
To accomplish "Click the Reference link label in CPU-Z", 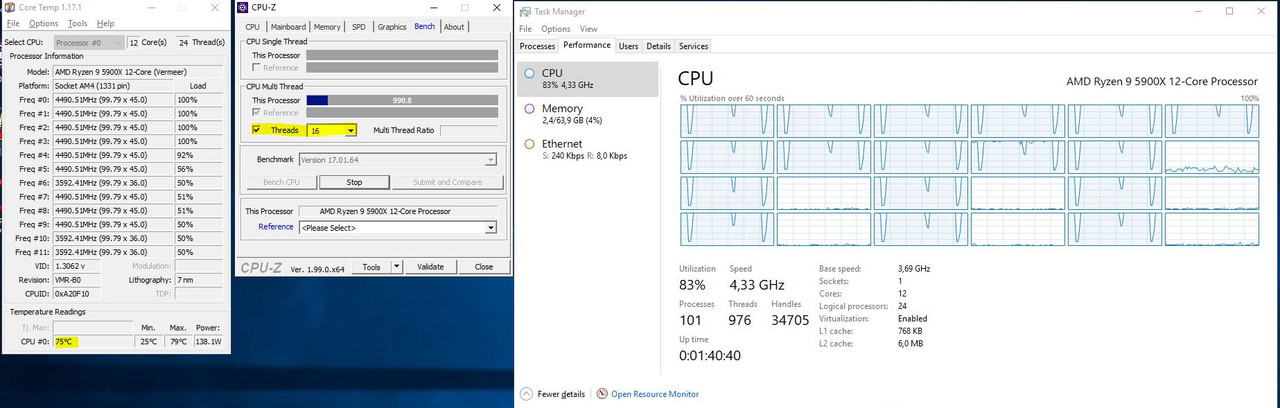I will coord(276,227).
